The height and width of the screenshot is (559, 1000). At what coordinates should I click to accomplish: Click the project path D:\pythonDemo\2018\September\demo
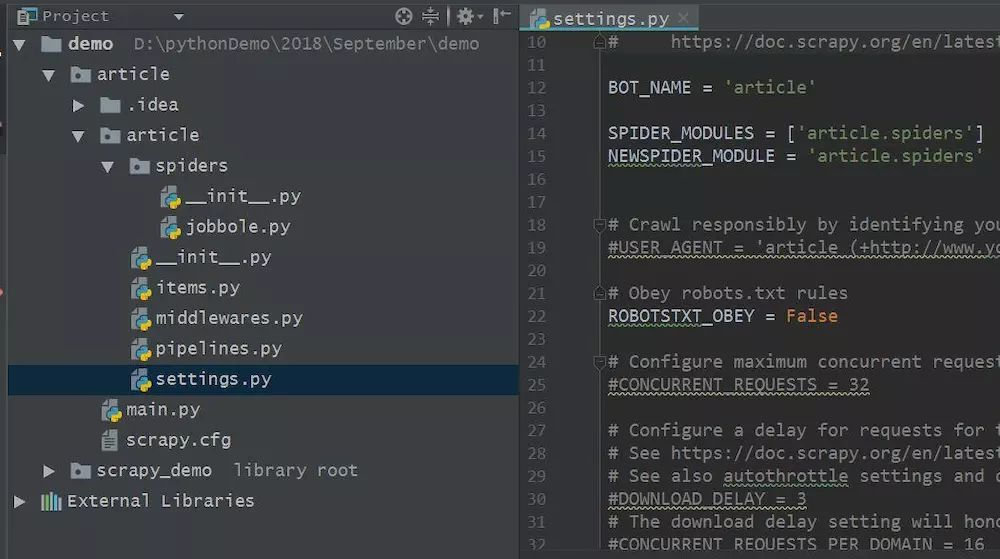(306, 44)
